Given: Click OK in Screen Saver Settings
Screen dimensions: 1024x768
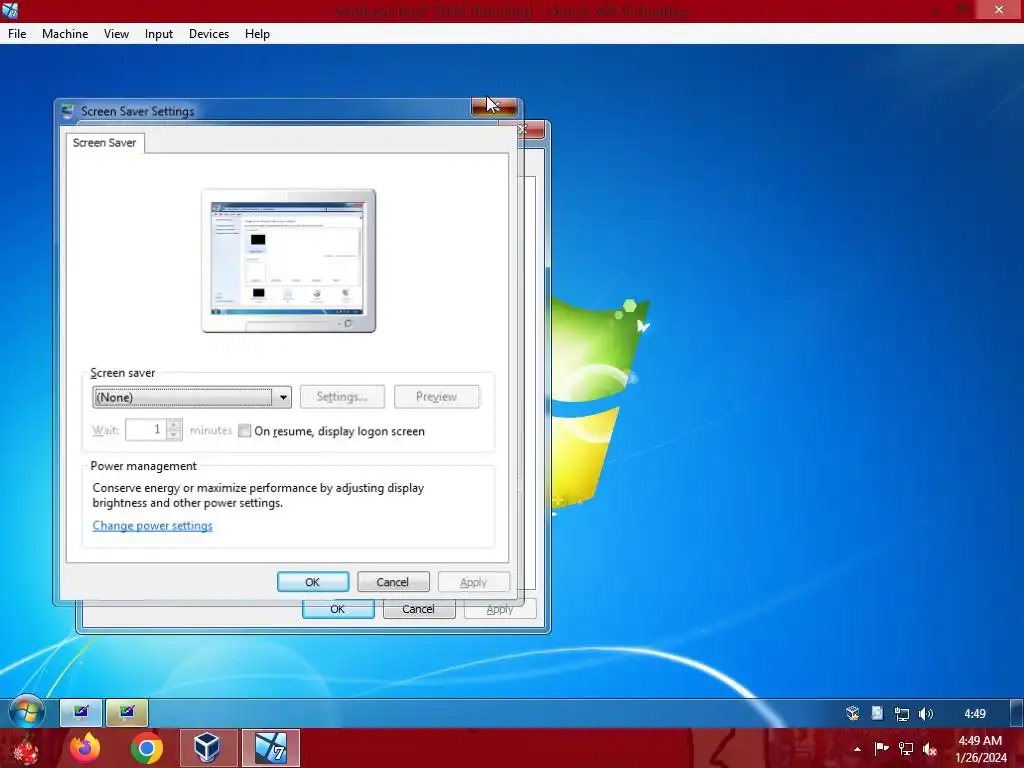Looking at the screenshot, I should pyautogui.click(x=313, y=582).
